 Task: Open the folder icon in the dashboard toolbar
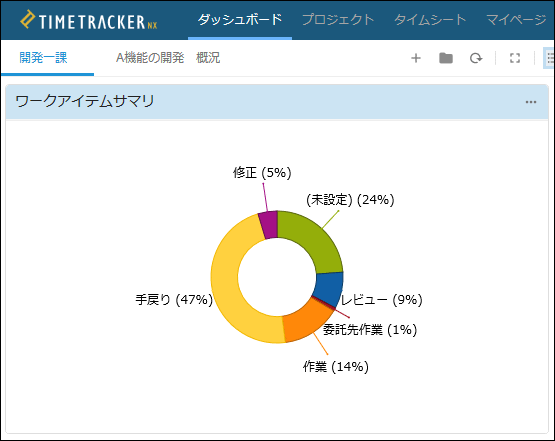(x=446, y=58)
